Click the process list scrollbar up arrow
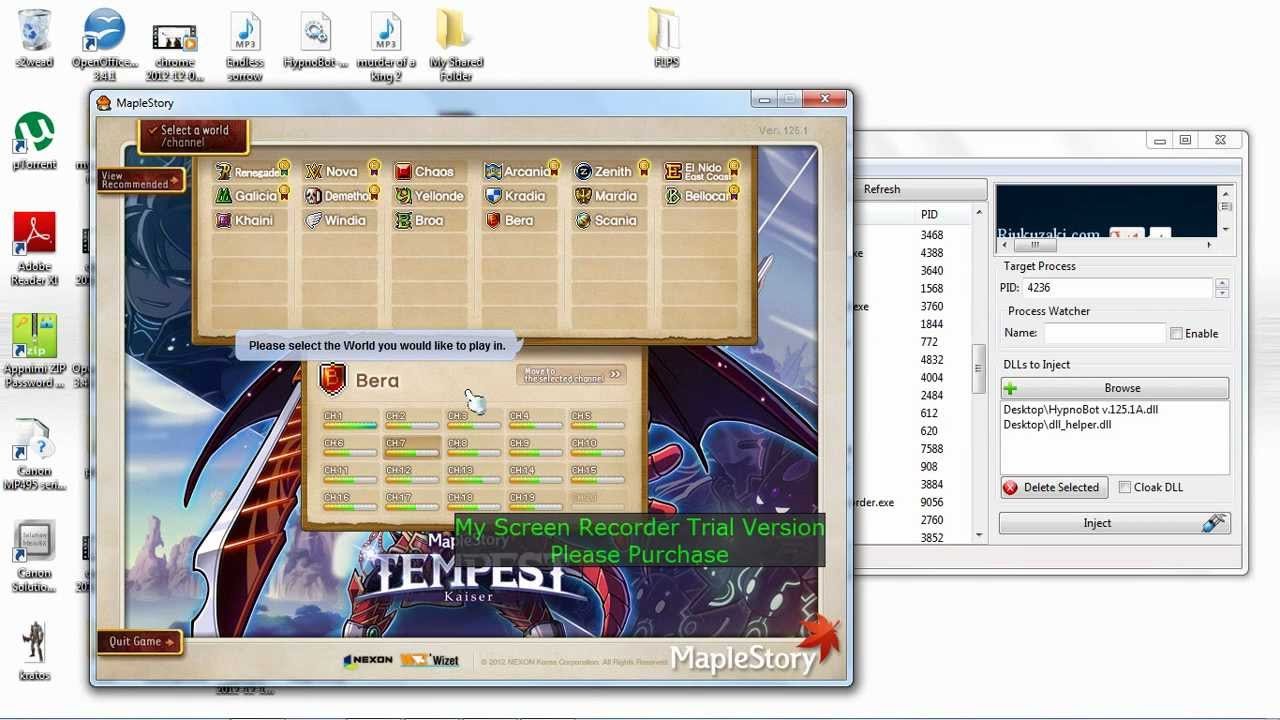The height and width of the screenshot is (720, 1280). (979, 213)
